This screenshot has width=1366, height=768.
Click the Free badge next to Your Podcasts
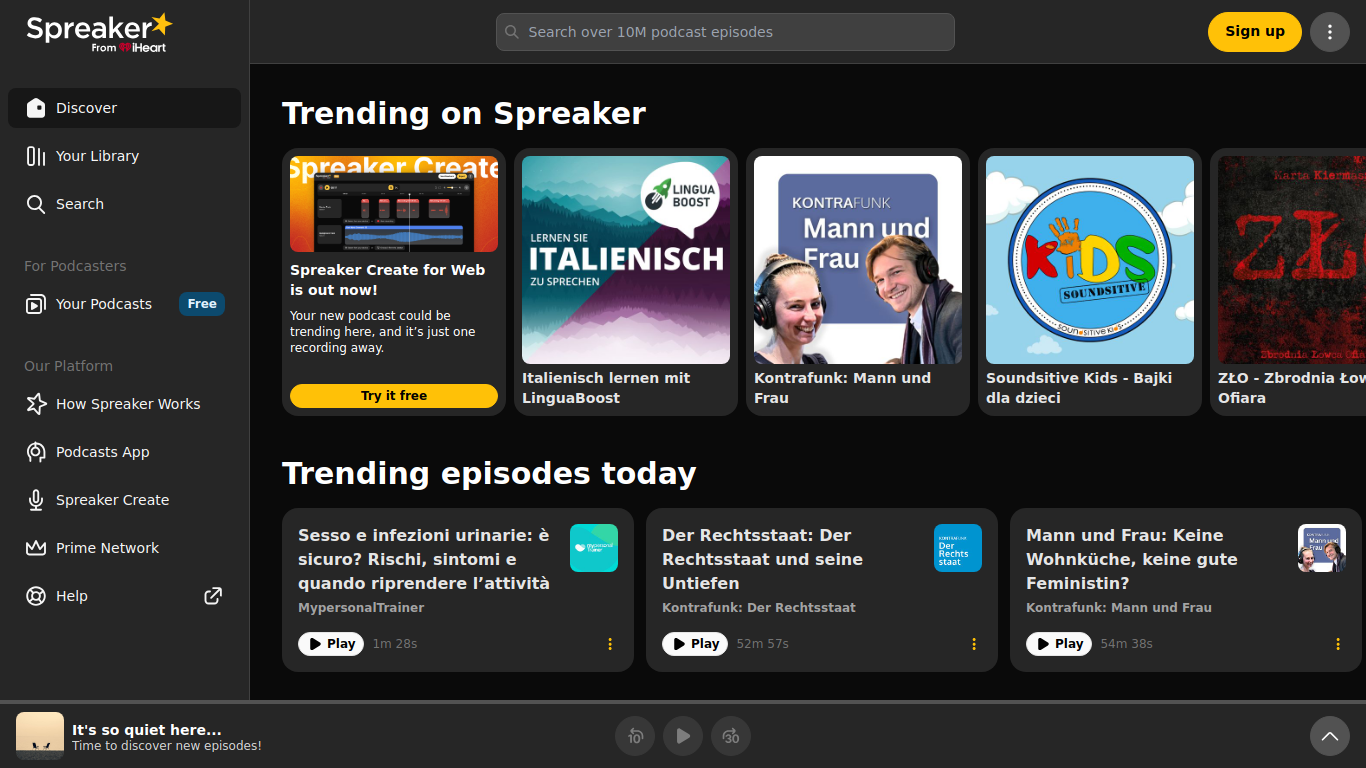click(202, 304)
